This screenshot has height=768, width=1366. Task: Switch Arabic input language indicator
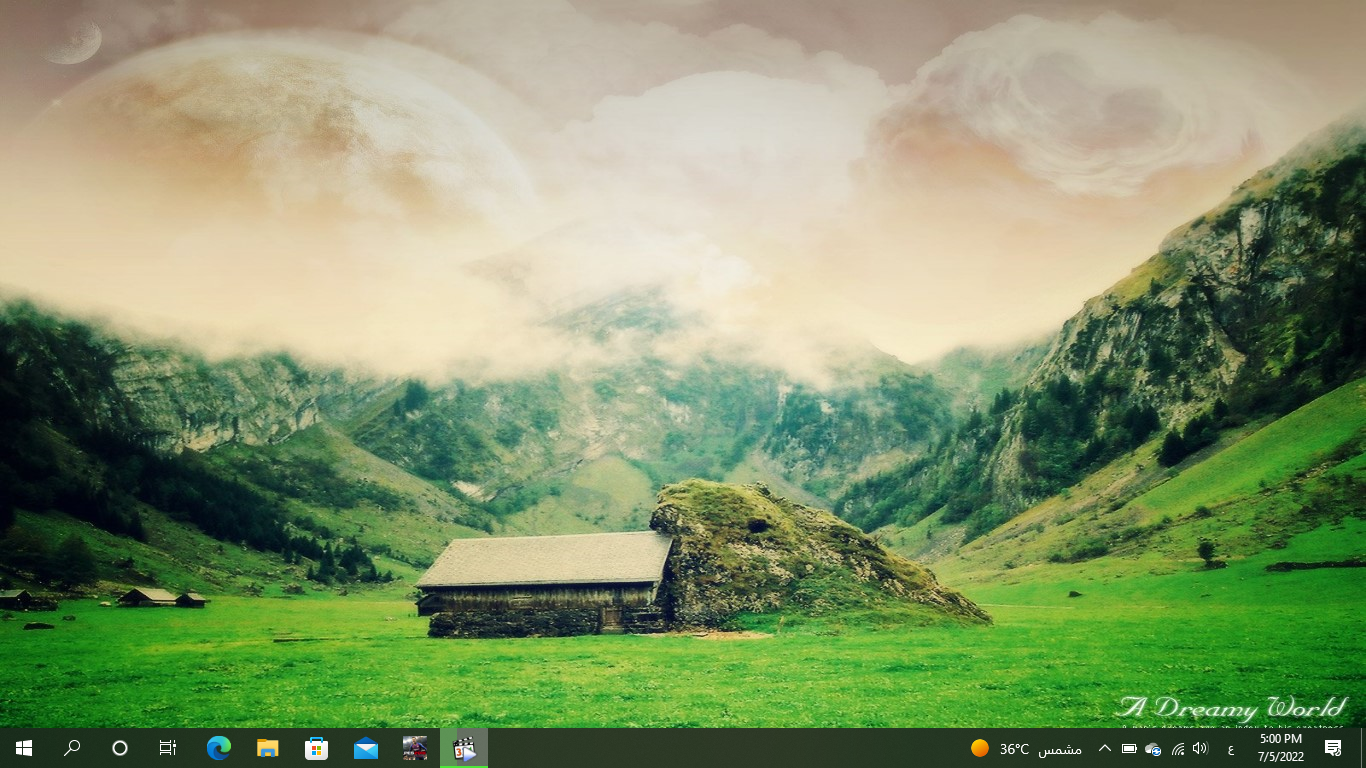pyautogui.click(x=1230, y=749)
